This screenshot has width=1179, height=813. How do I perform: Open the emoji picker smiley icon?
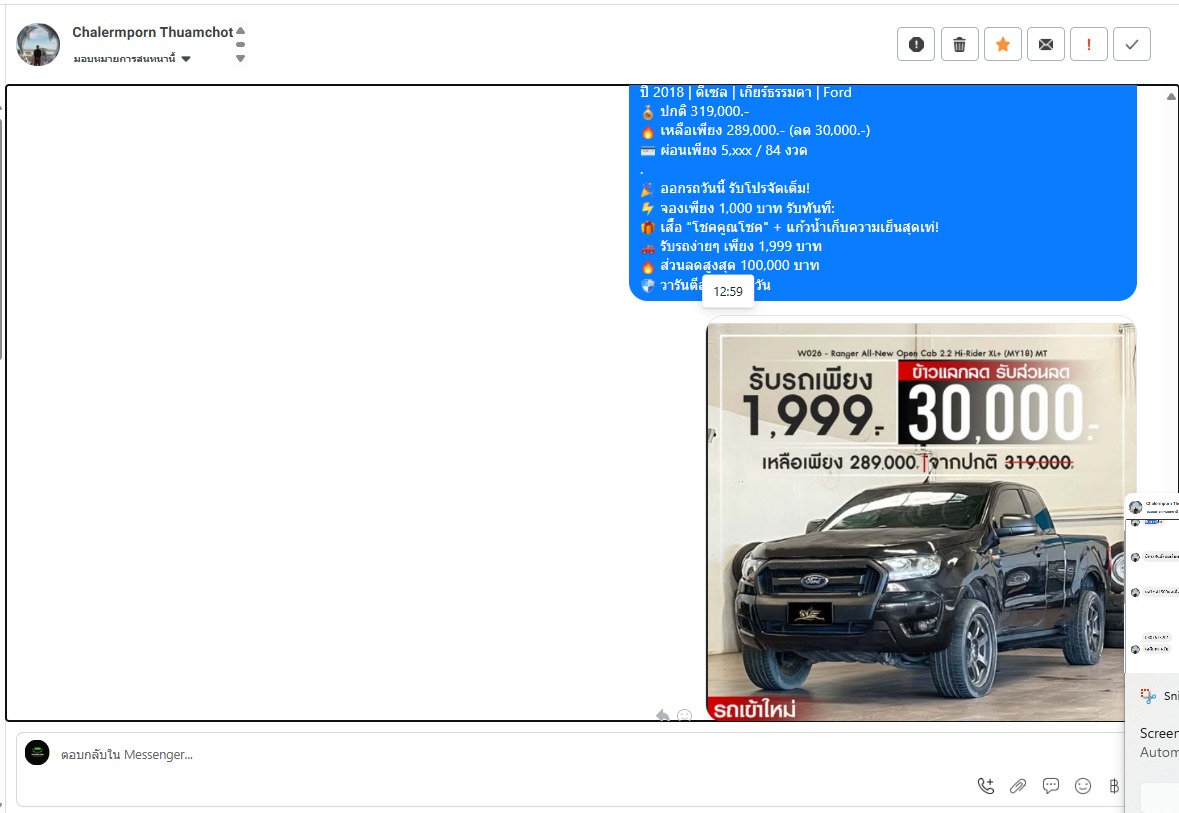(x=1083, y=786)
